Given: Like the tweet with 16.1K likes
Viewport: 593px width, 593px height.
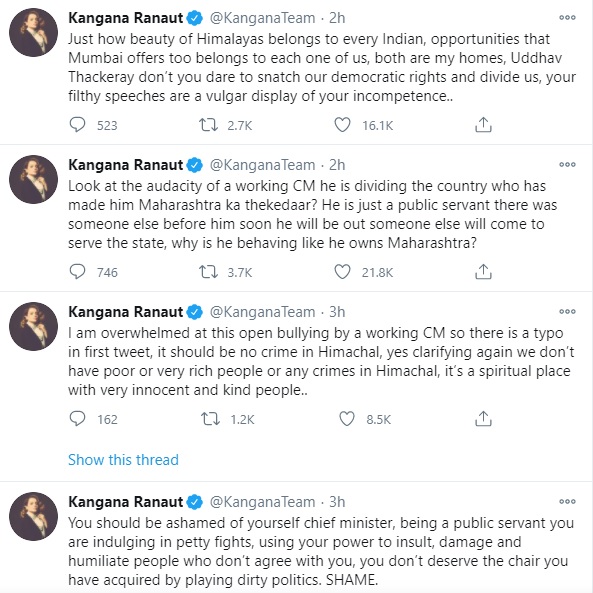Looking at the screenshot, I should 342,124.
